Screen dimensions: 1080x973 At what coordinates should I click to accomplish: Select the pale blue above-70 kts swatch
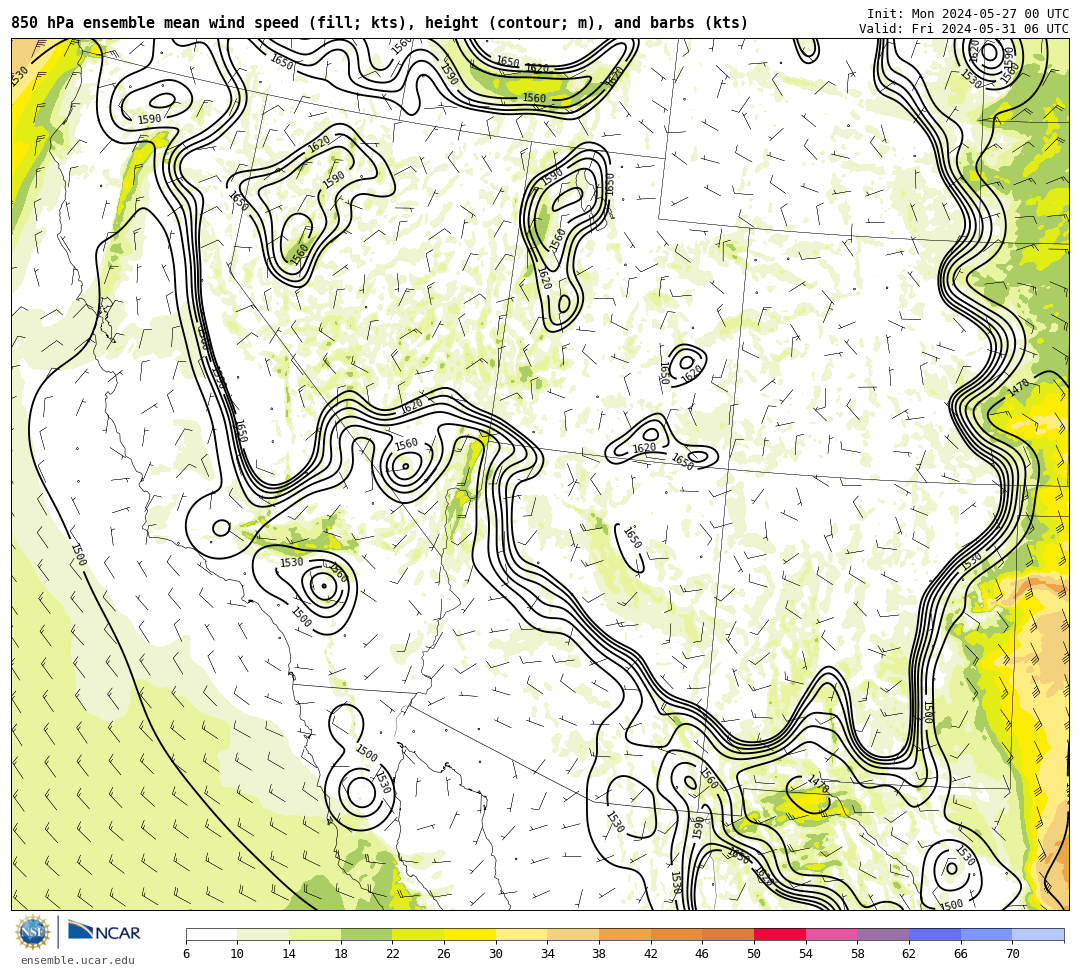point(1038,934)
